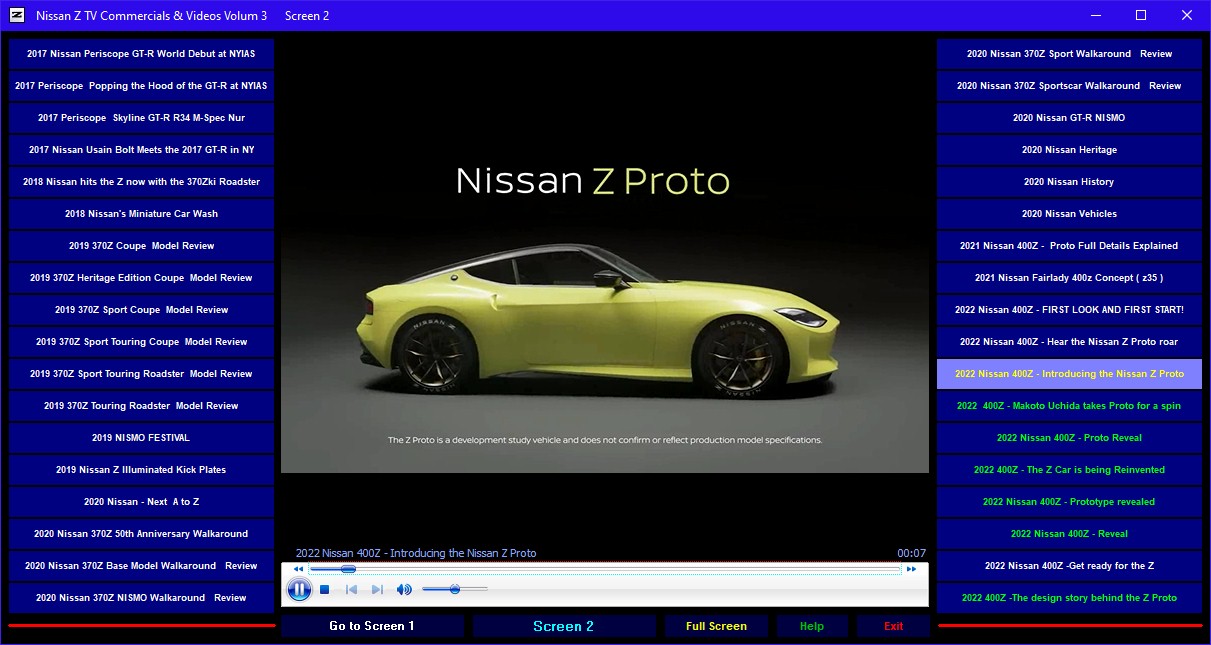The width and height of the screenshot is (1211, 645).
Task: Click the rewind arrows icon
Action: 298,569
